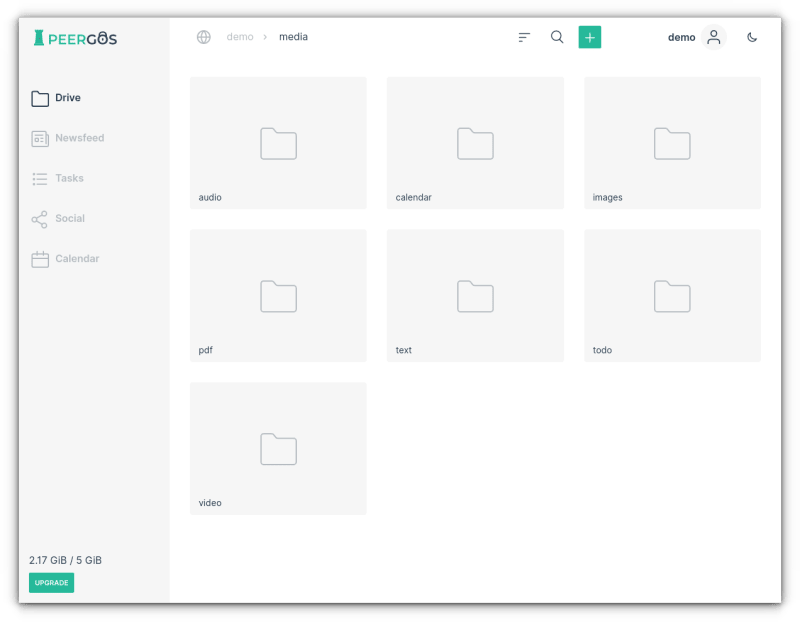800x623 pixels.
Task: Open the pdf folder
Action: pos(278,296)
